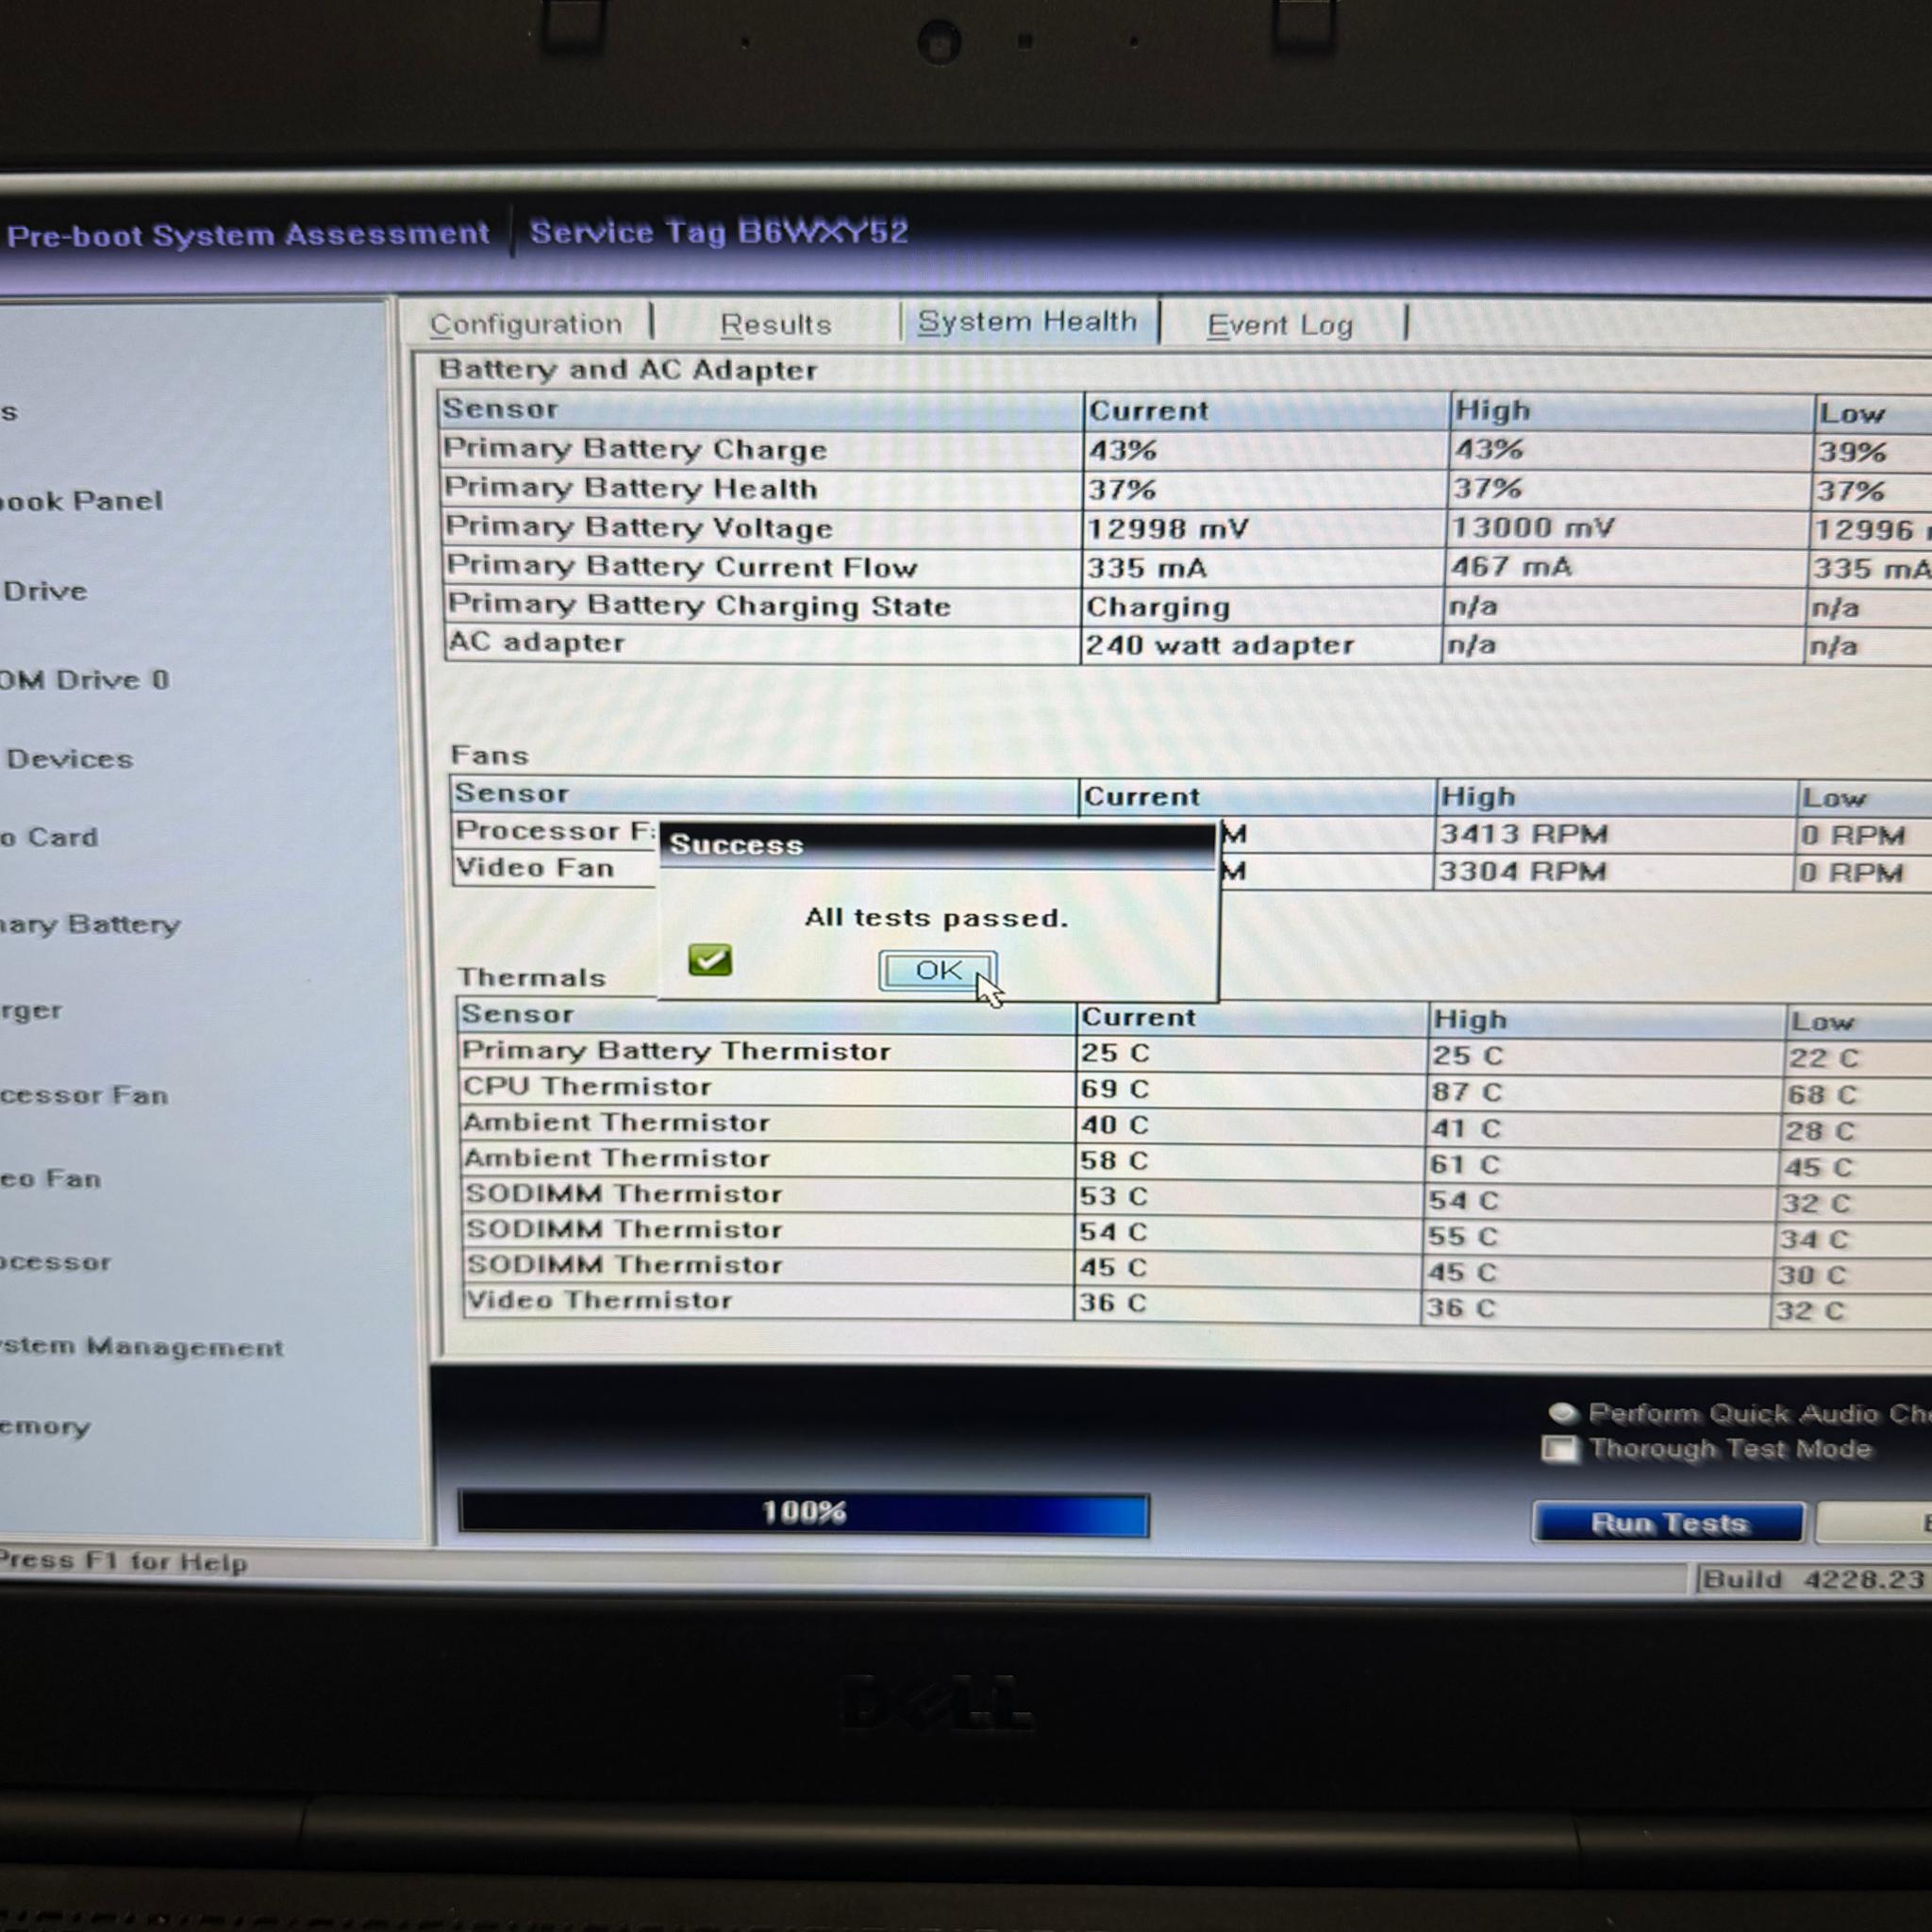
Task: Select the System Health tab
Action: pyautogui.click(x=1027, y=321)
